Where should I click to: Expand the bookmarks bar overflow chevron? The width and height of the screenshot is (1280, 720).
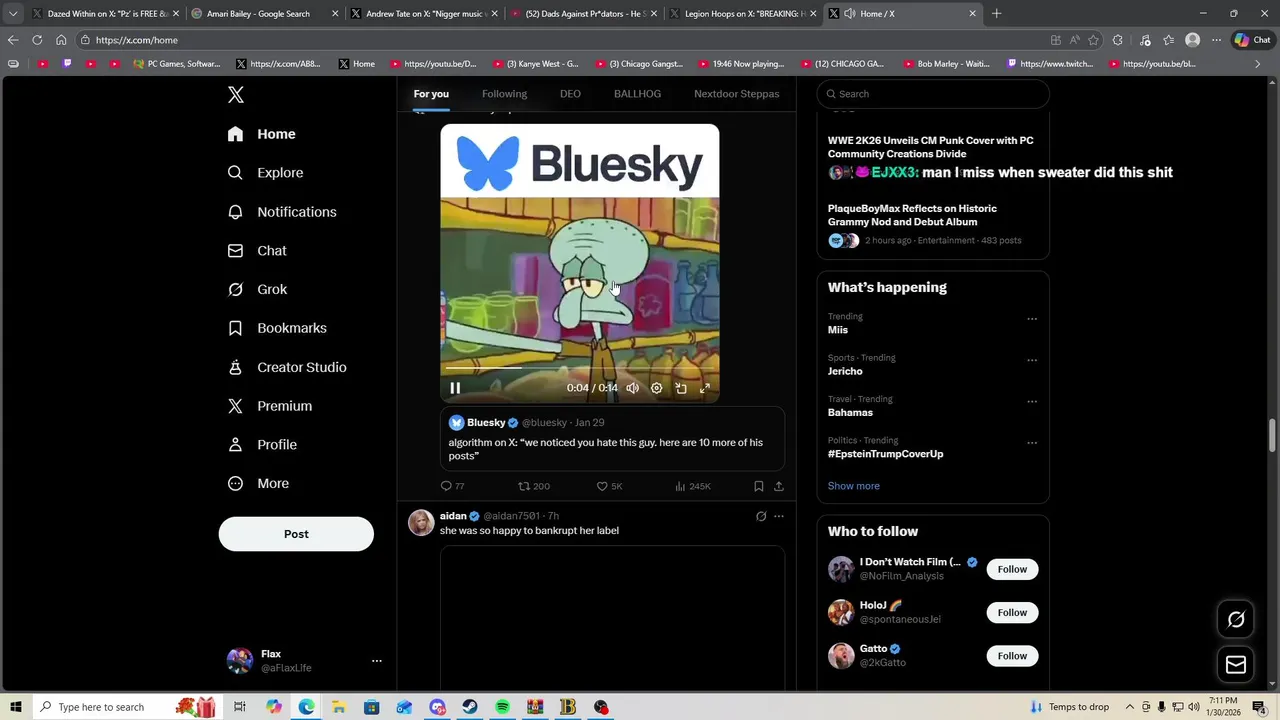(x=1258, y=64)
